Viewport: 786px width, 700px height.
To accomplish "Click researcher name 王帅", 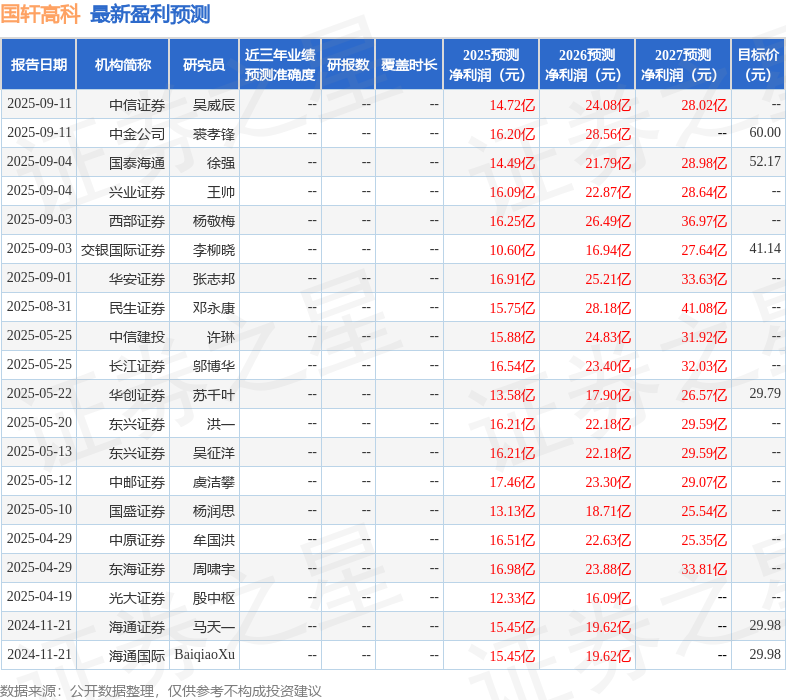I will click(x=221, y=193).
